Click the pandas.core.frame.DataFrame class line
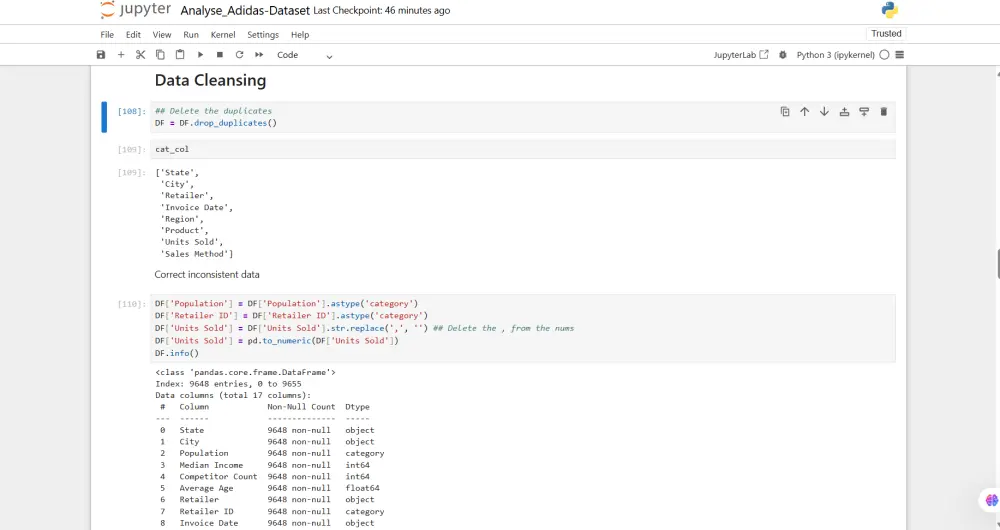The image size is (1000, 530). 245,372
